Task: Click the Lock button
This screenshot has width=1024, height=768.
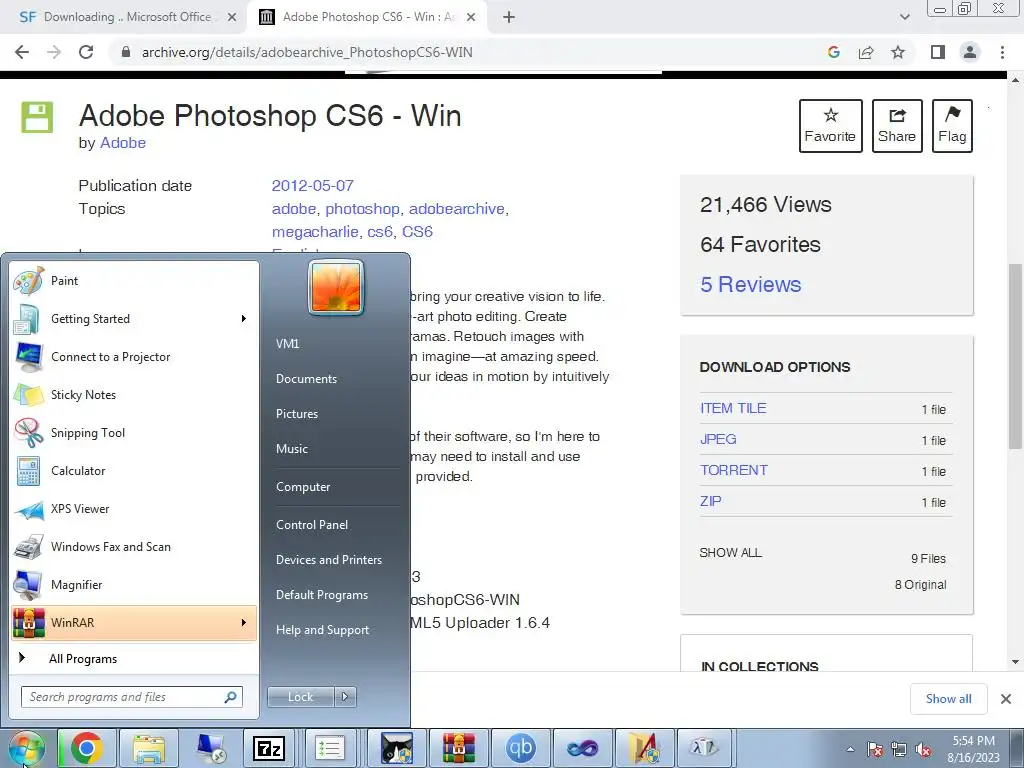Action: coord(300,697)
